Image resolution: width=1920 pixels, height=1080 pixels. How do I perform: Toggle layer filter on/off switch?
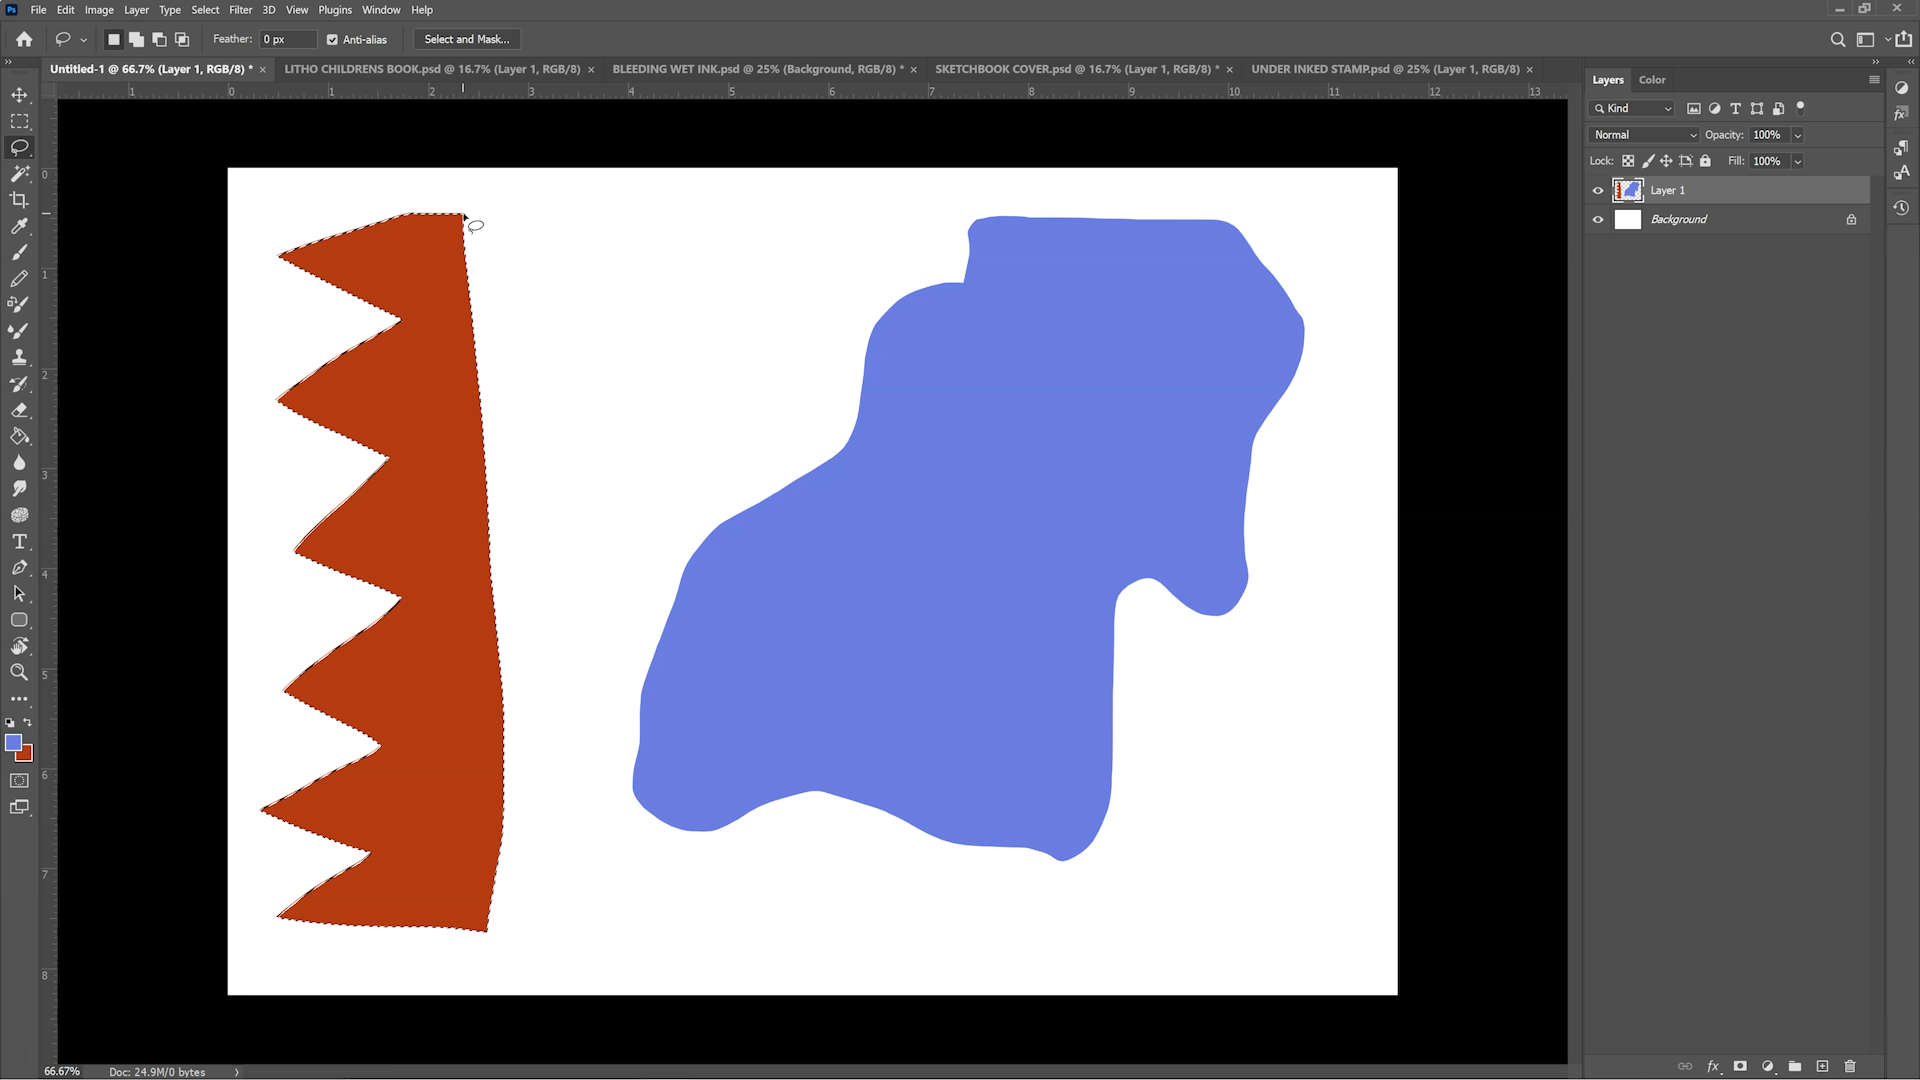[1800, 107]
